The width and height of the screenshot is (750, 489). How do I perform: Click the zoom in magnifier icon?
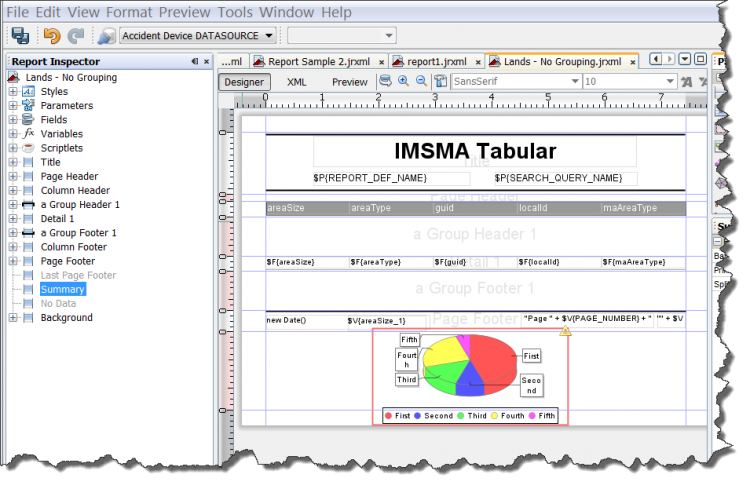click(404, 81)
